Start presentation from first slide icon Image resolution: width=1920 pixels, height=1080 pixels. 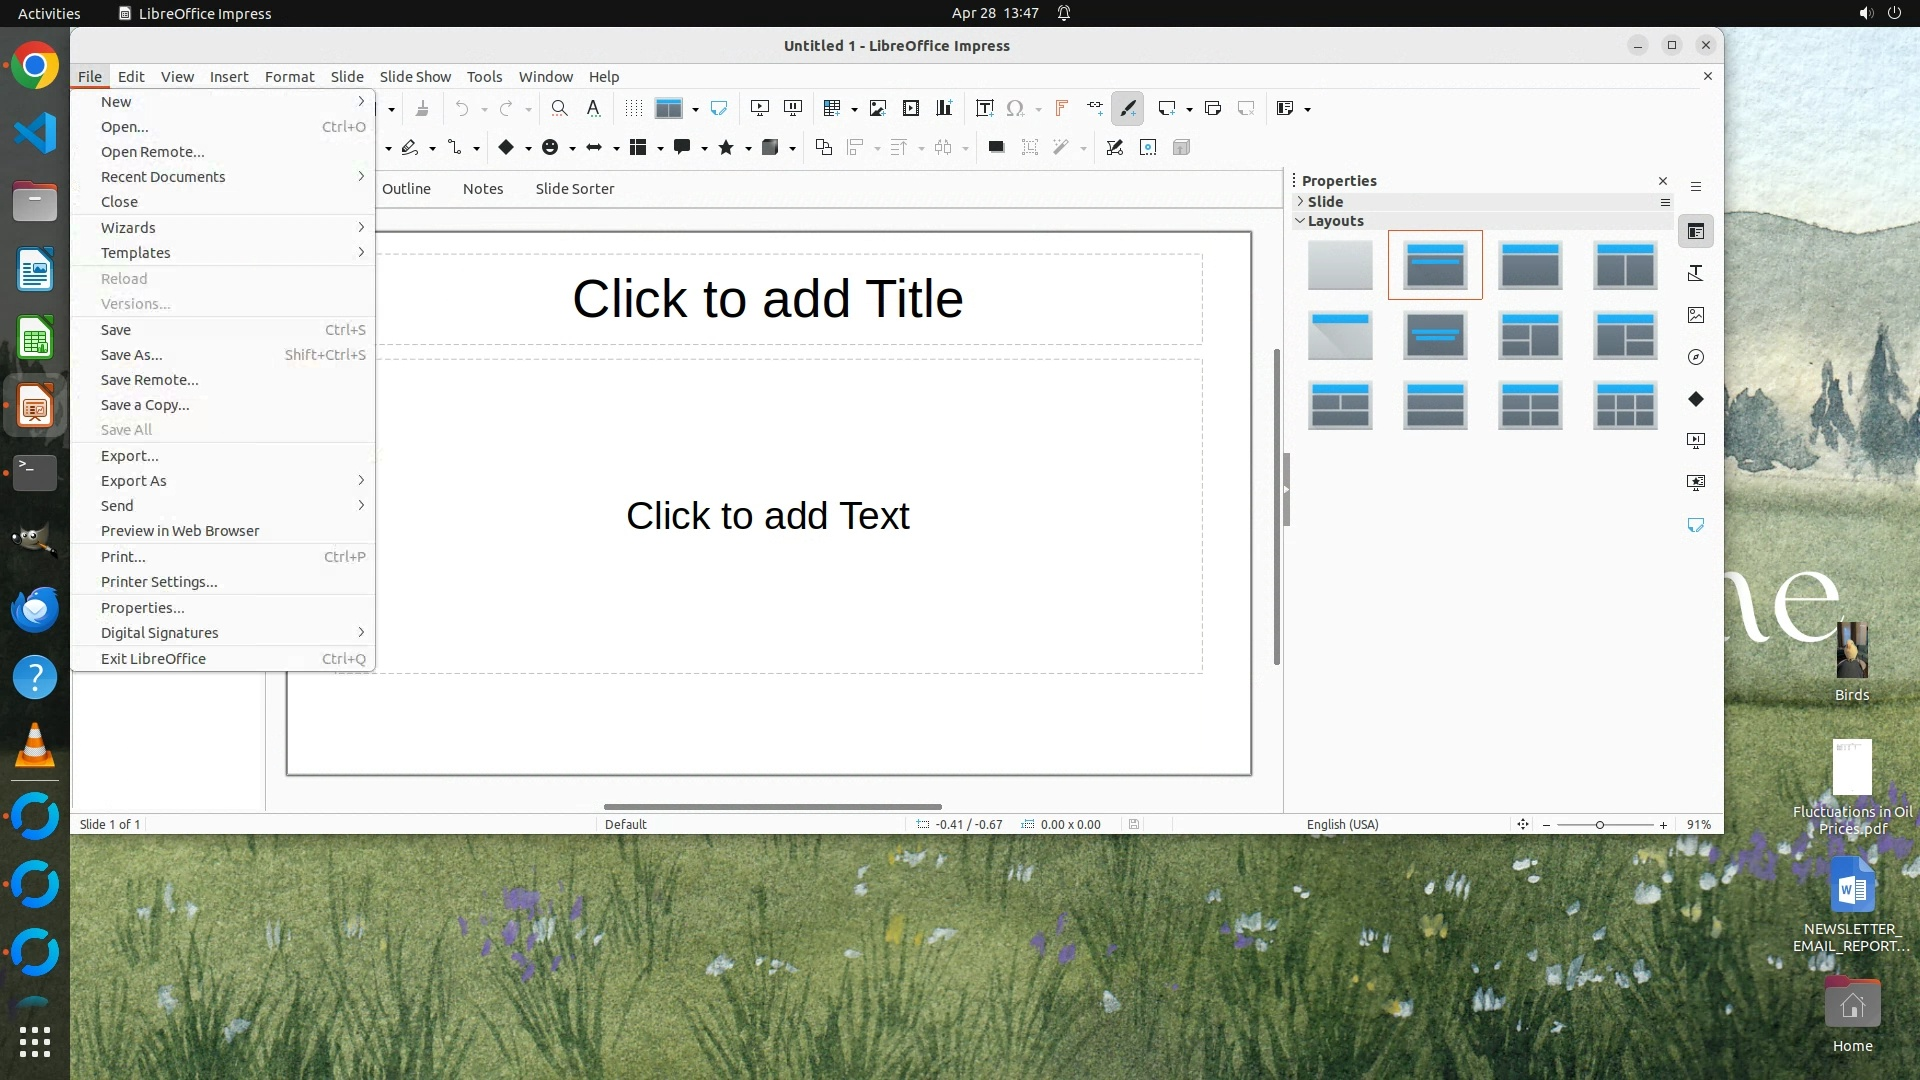760,108
